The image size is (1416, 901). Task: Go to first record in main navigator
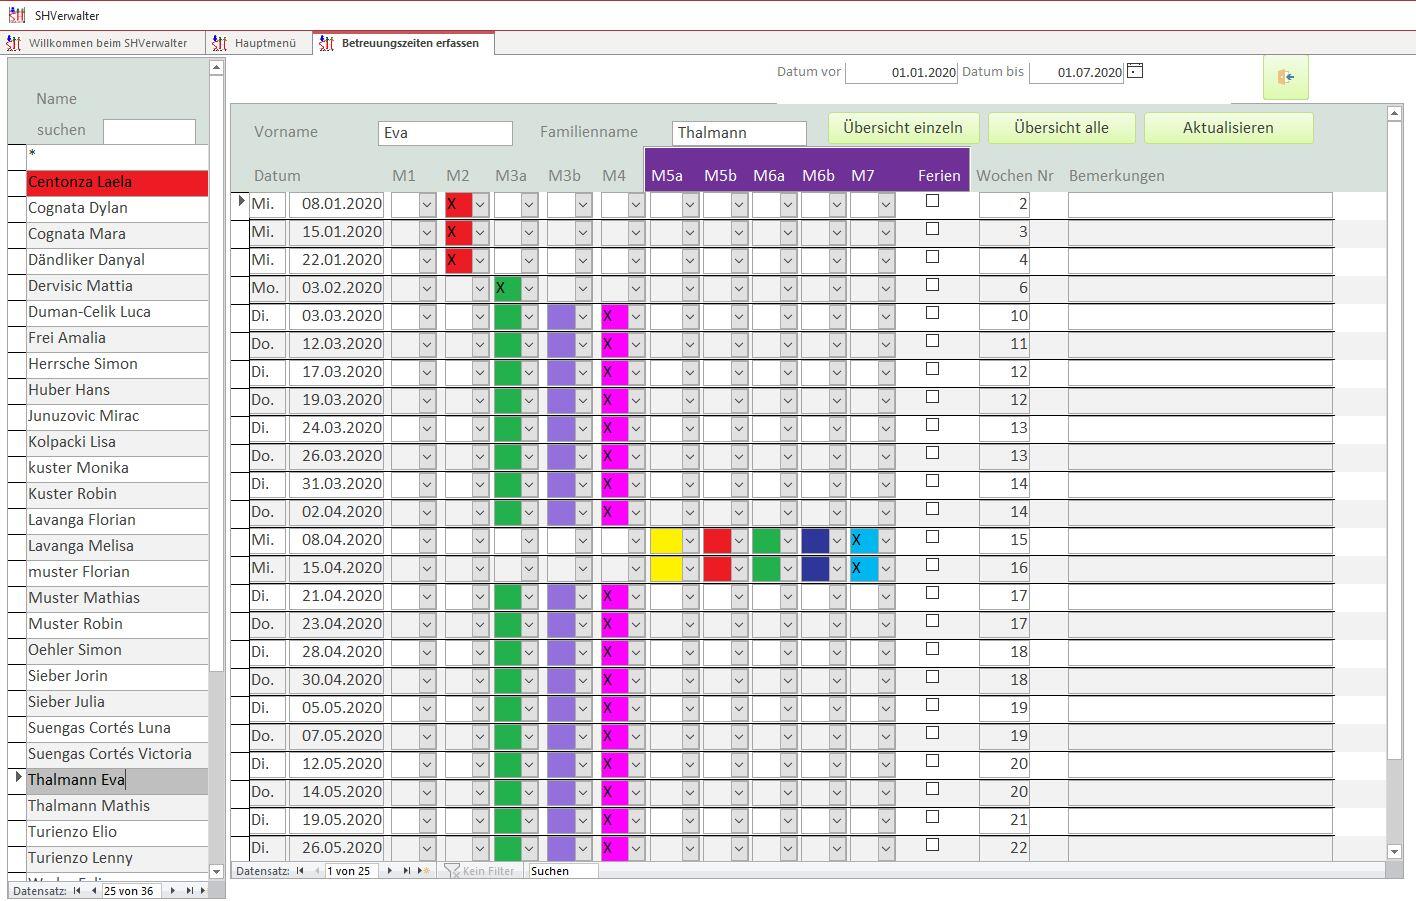click(299, 871)
